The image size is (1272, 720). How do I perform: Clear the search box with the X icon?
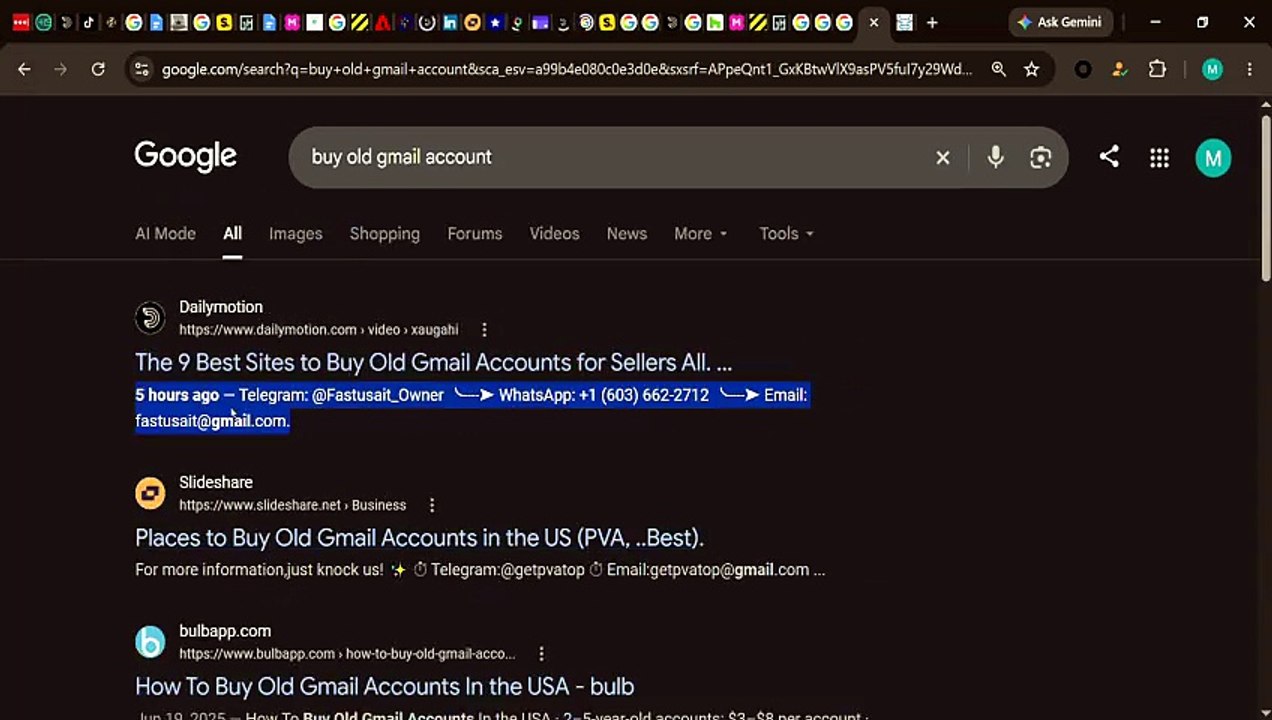click(x=942, y=158)
